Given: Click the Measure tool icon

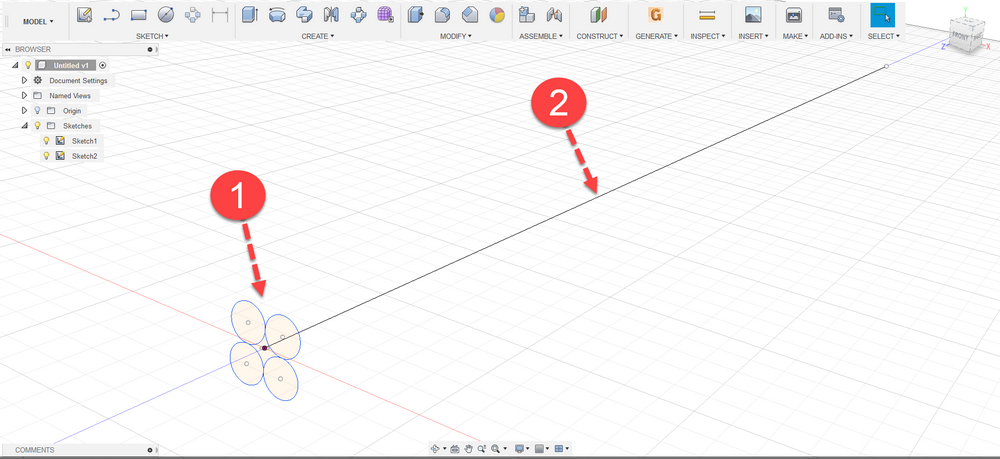Looking at the screenshot, I should [707, 14].
